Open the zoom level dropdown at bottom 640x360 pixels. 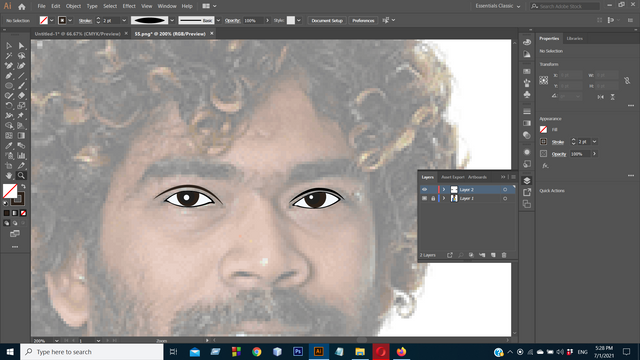click(x=56, y=340)
